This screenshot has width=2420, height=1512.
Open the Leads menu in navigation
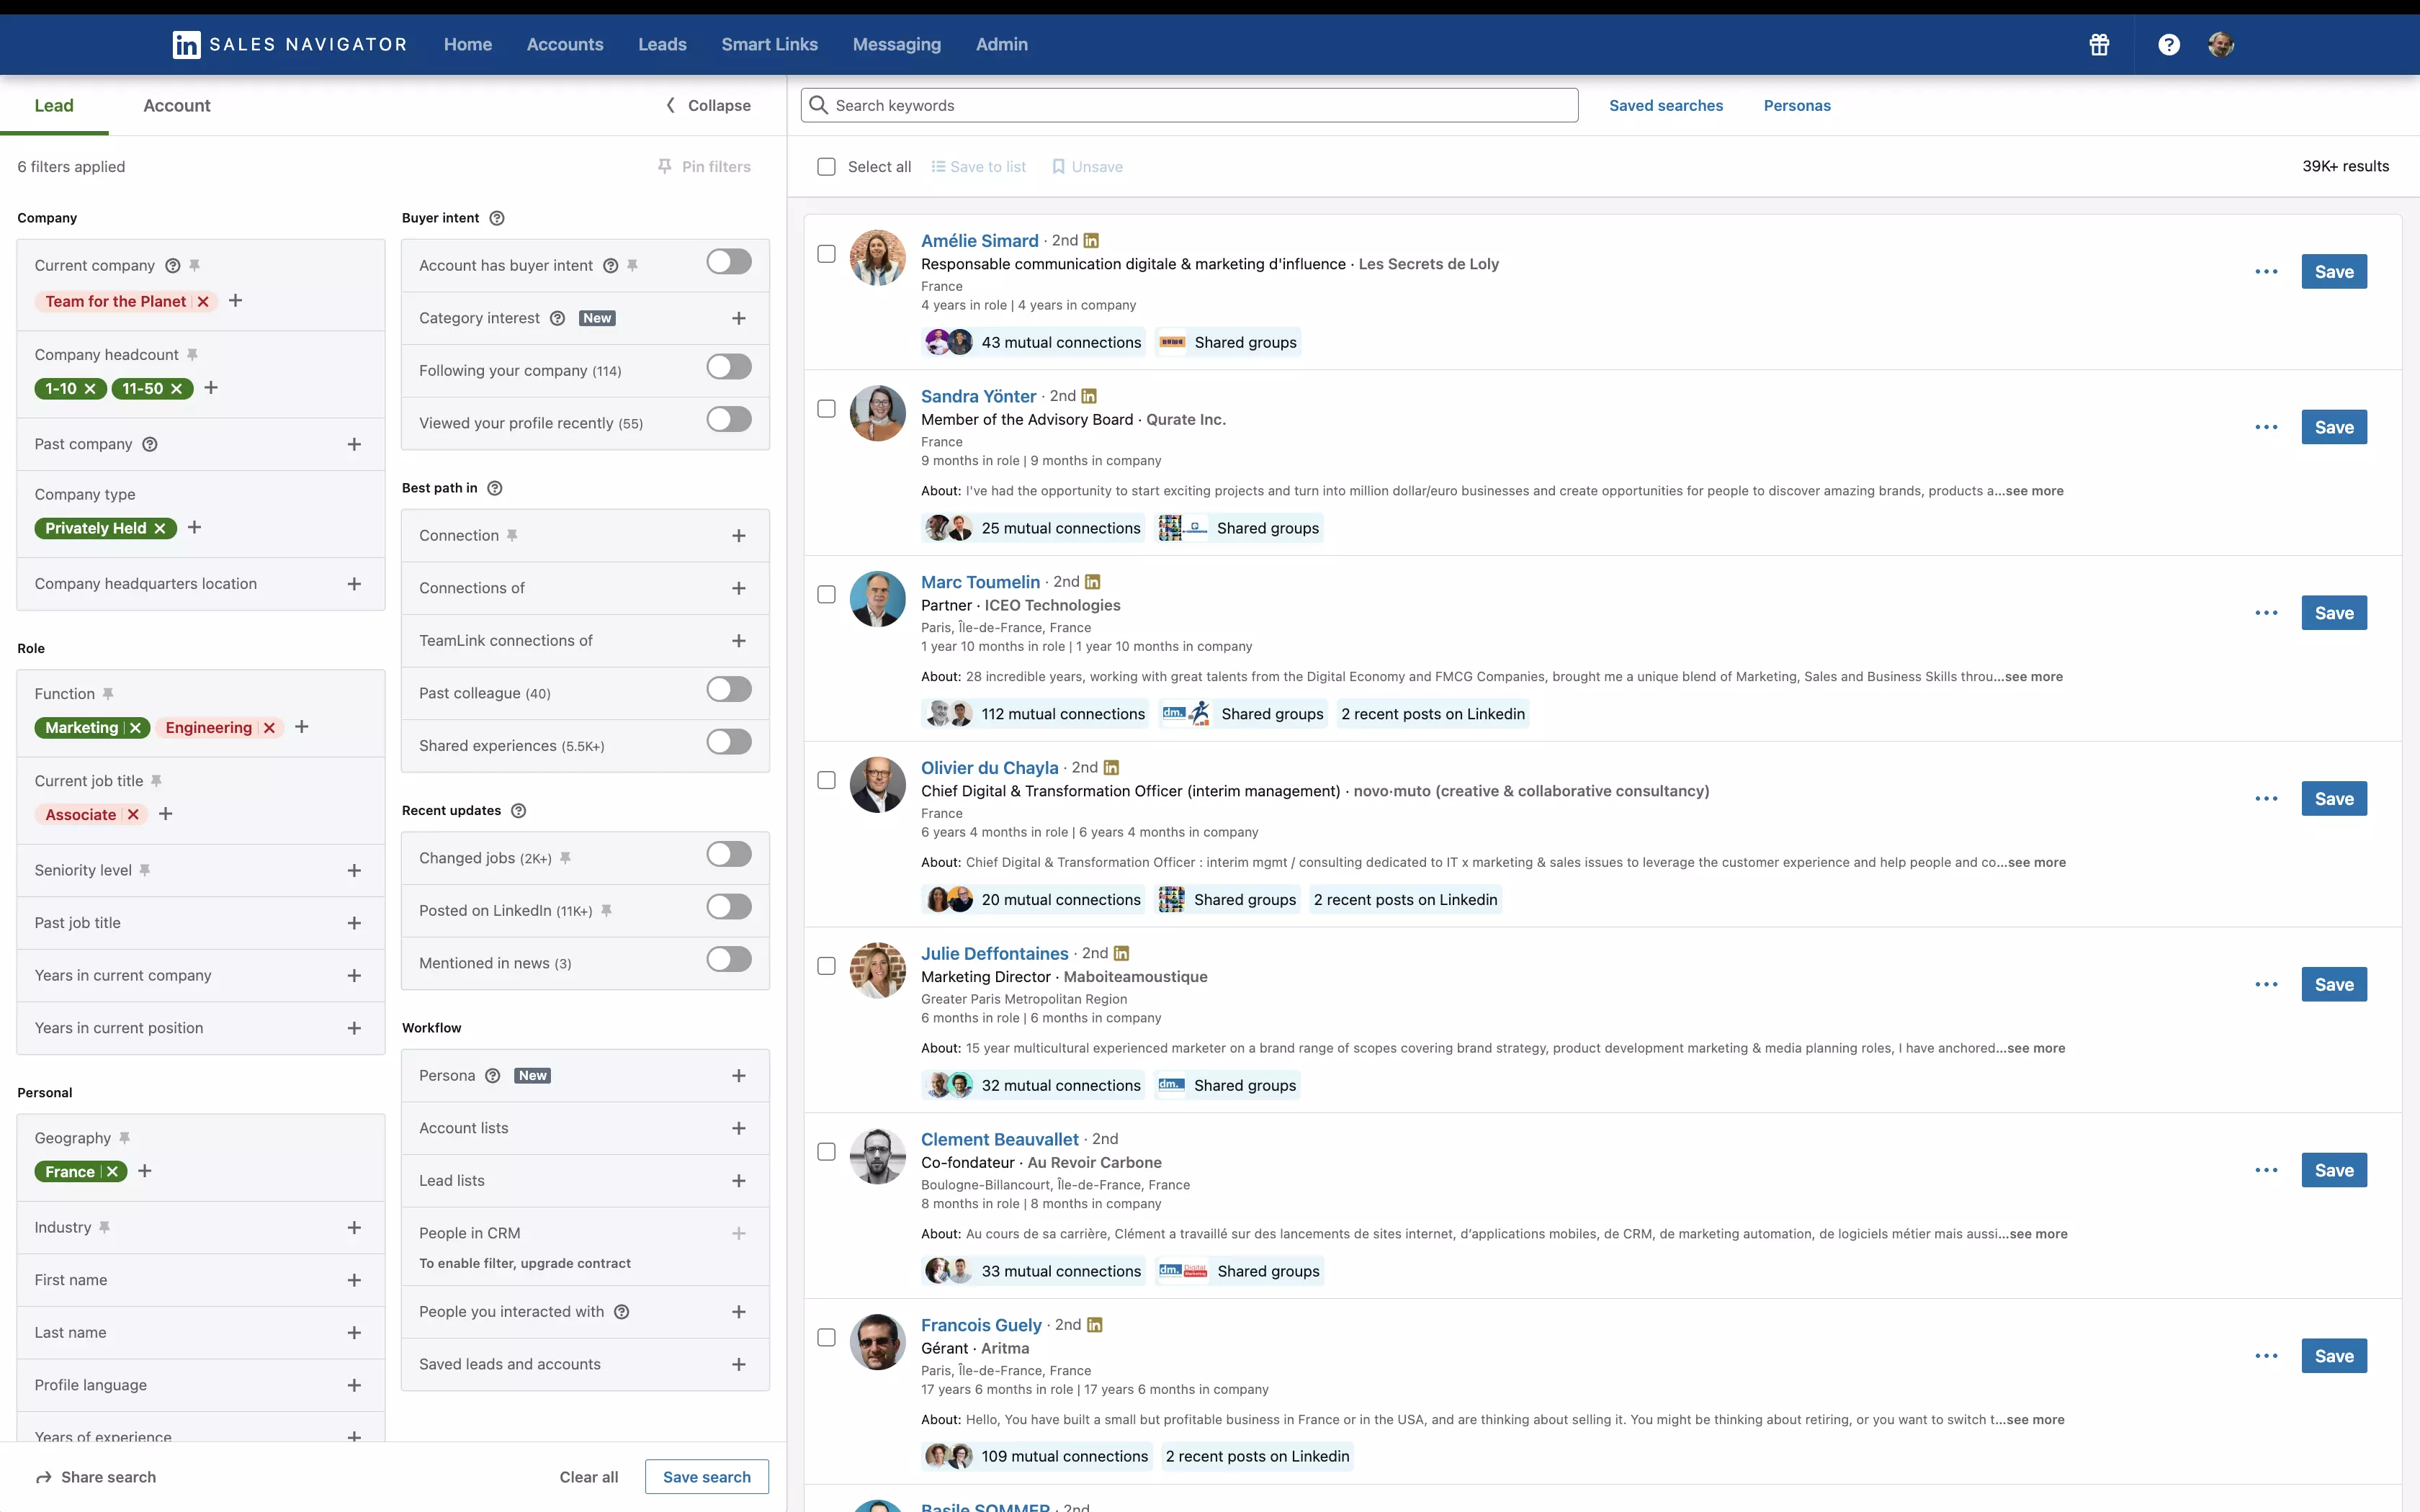[x=662, y=44]
